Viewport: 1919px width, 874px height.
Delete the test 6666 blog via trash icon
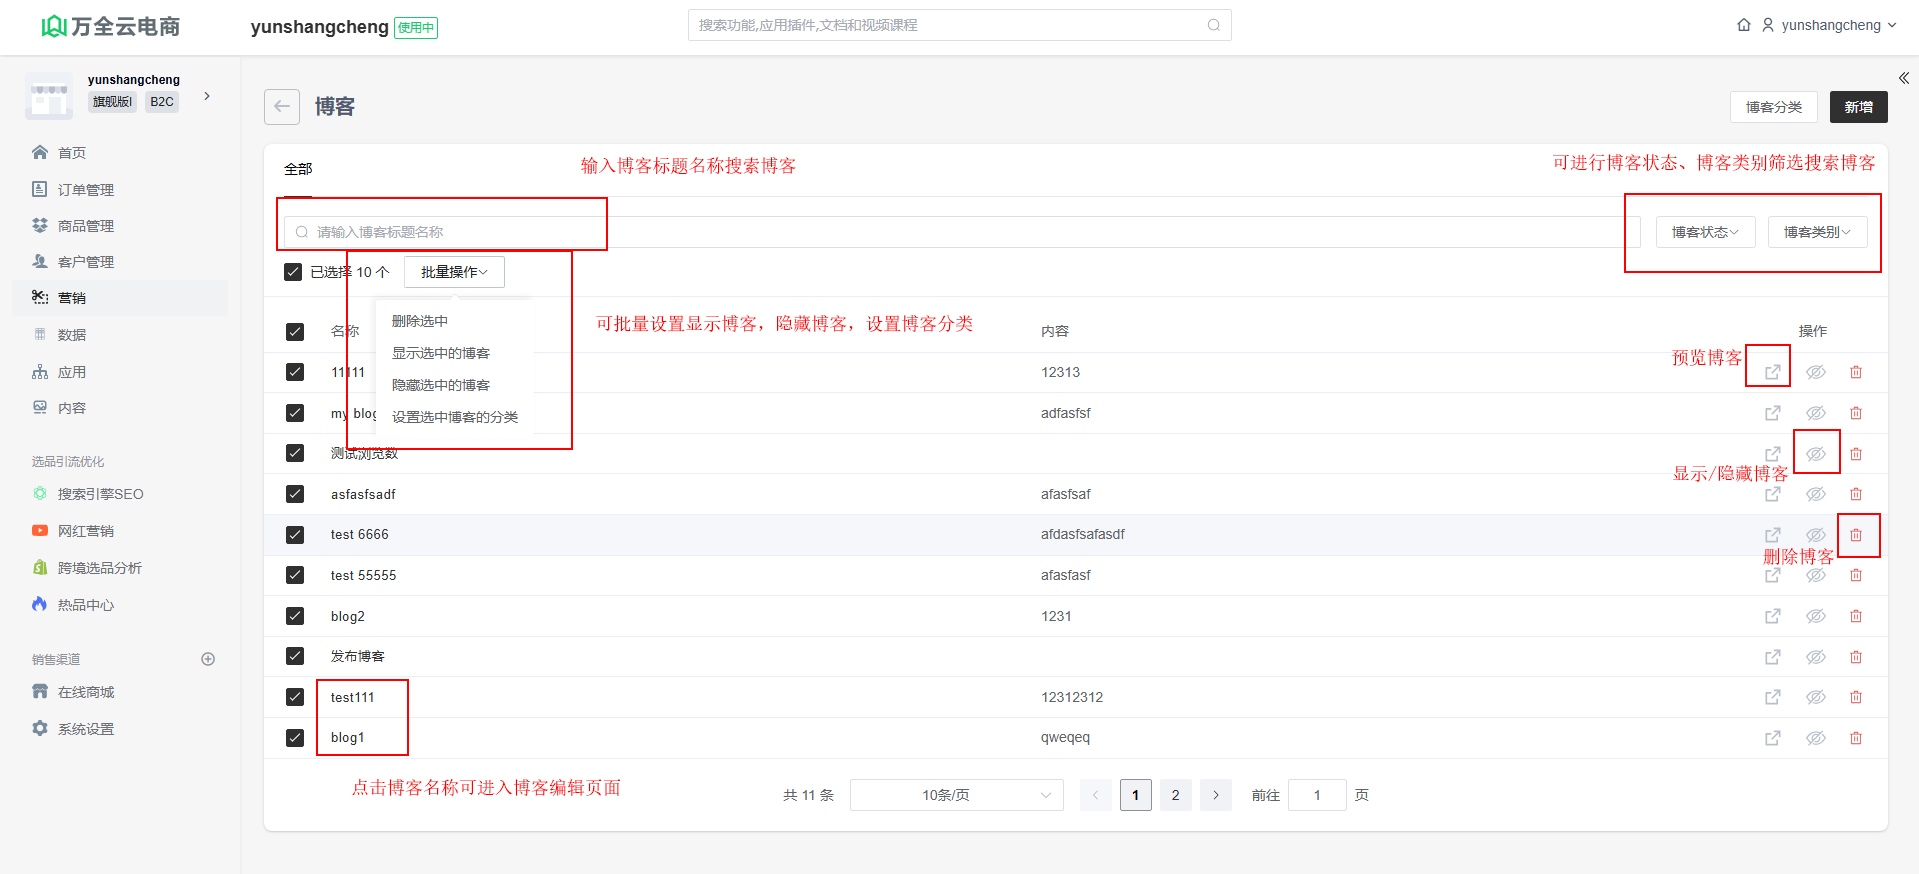tap(1856, 535)
